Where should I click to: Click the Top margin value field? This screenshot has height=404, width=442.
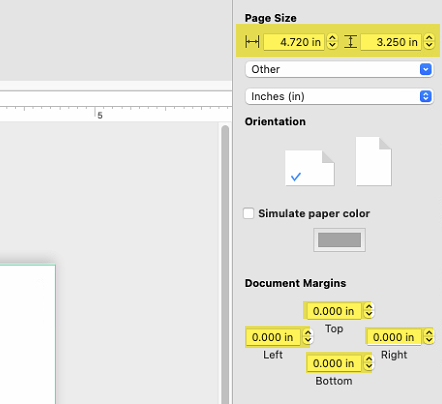click(x=334, y=311)
